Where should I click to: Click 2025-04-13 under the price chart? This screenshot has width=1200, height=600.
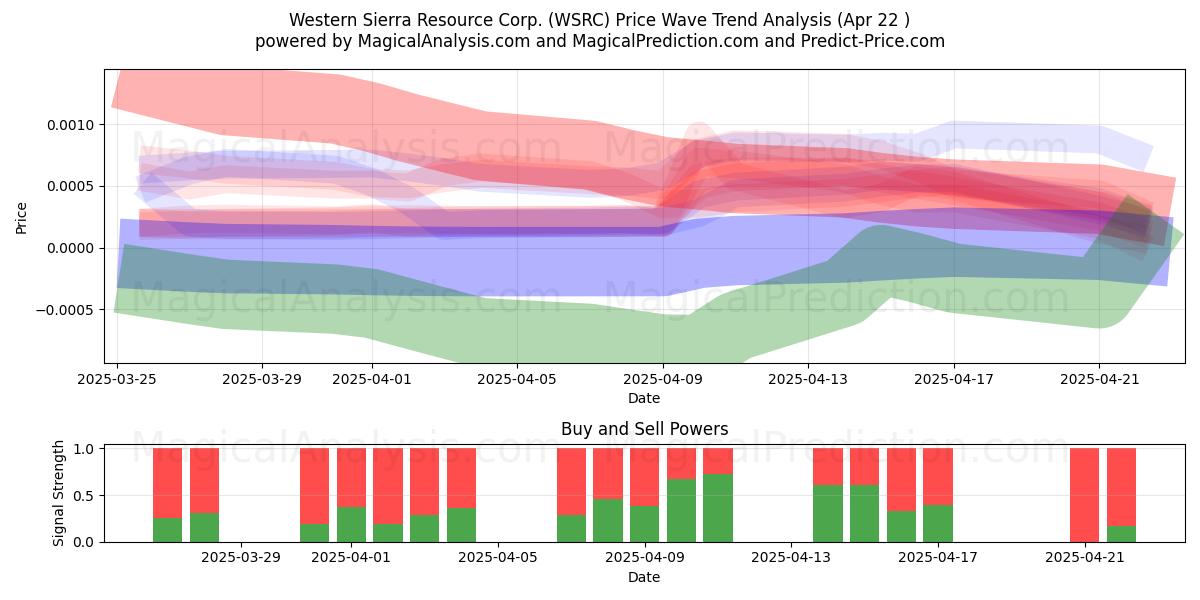[x=808, y=380]
